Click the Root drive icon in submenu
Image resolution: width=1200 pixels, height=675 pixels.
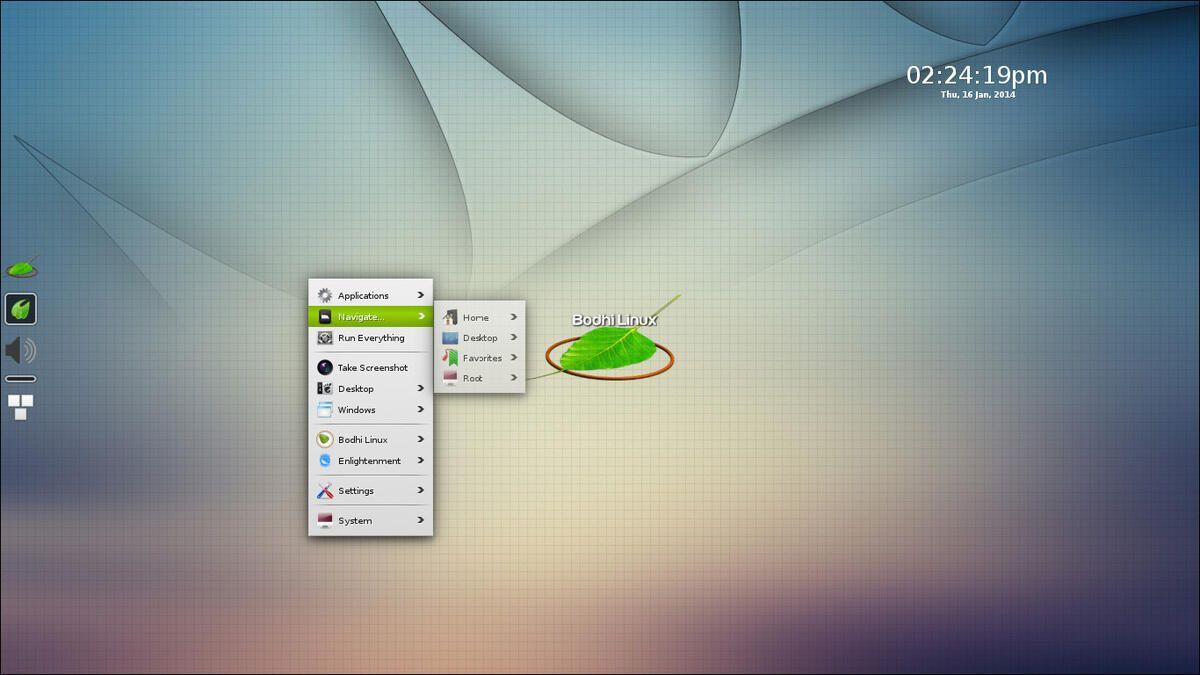tap(450, 377)
